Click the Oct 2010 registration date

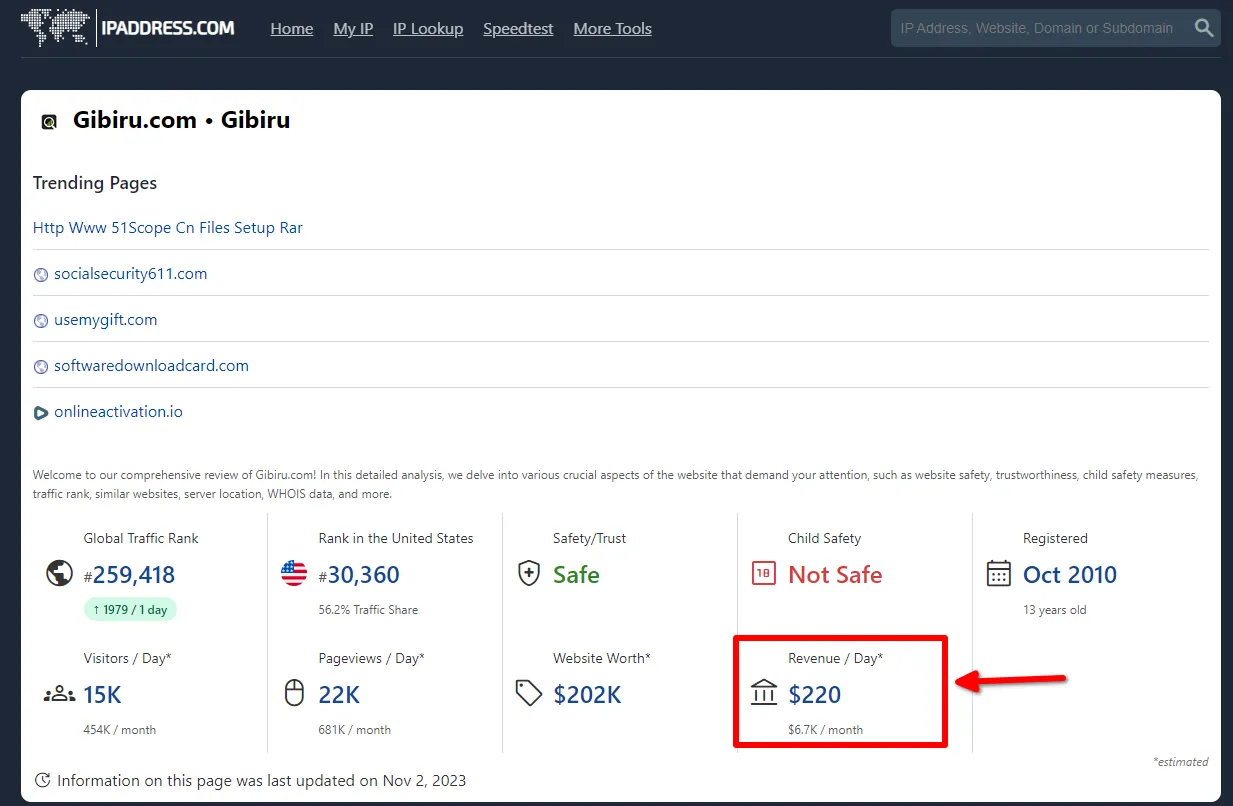click(x=1070, y=575)
